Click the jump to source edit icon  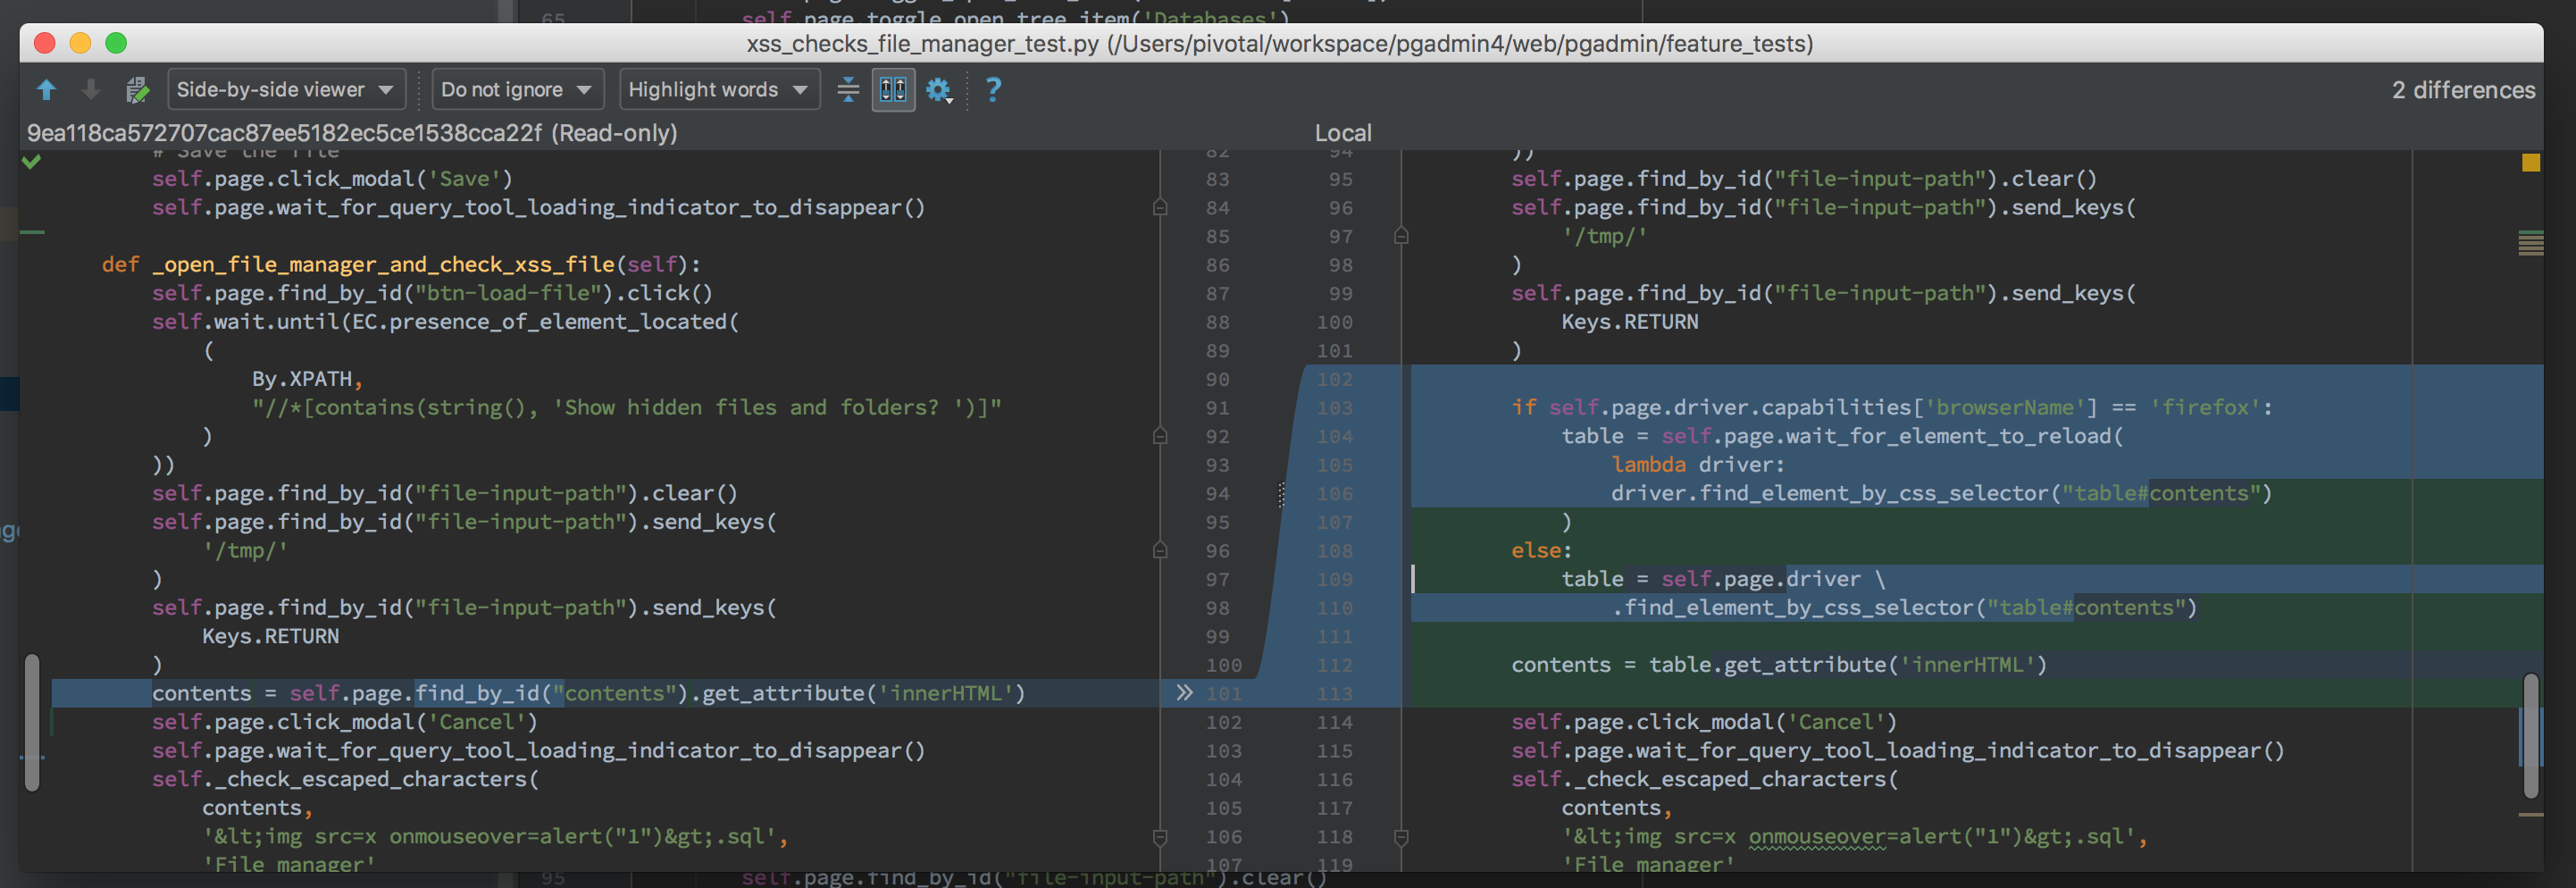click(137, 90)
